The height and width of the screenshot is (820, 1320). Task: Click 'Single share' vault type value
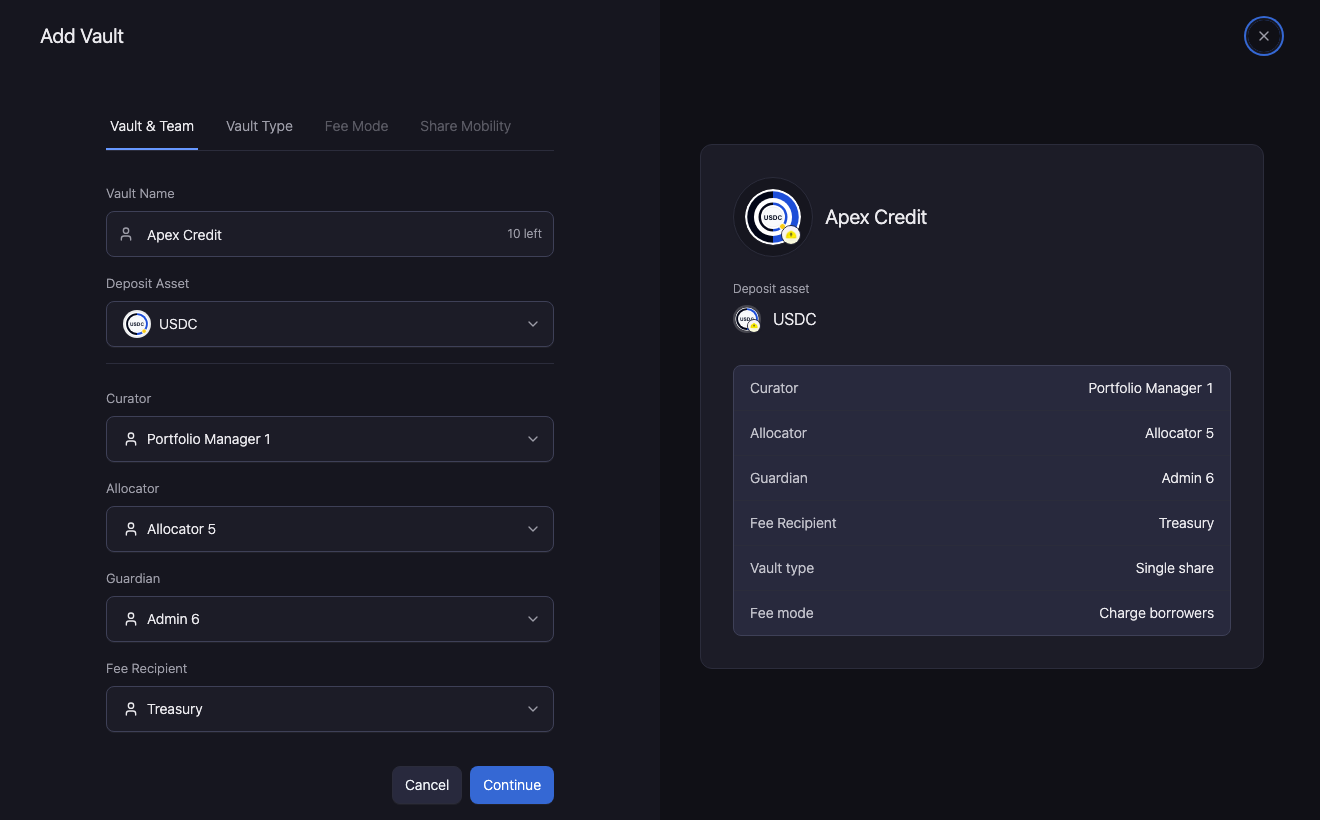[x=1174, y=568]
